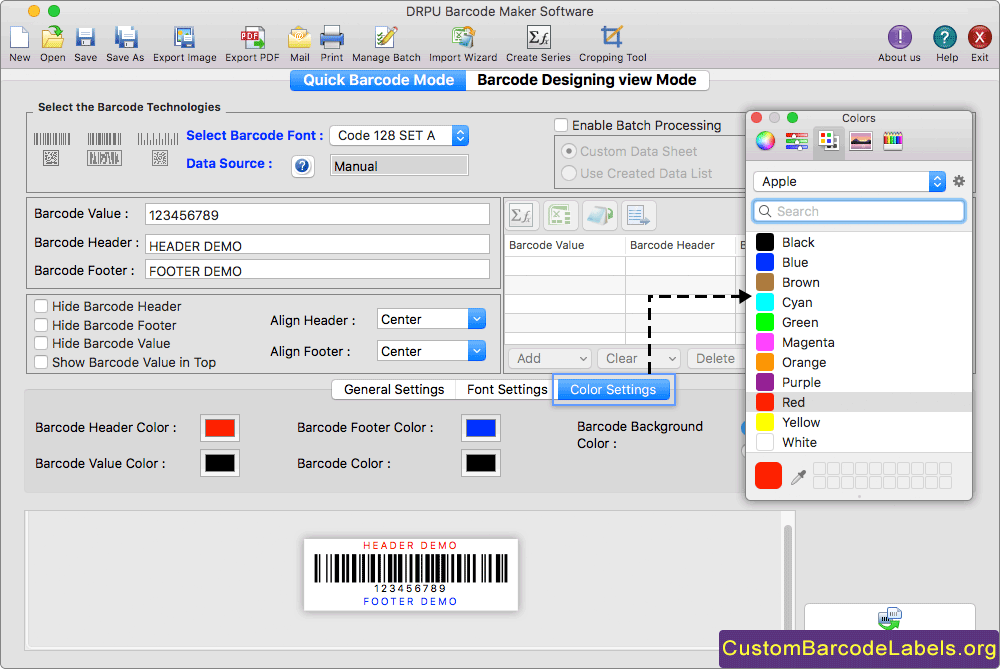Check Show Barcode Value in Top
Image resolution: width=1000 pixels, height=669 pixels.
tap(41, 362)
